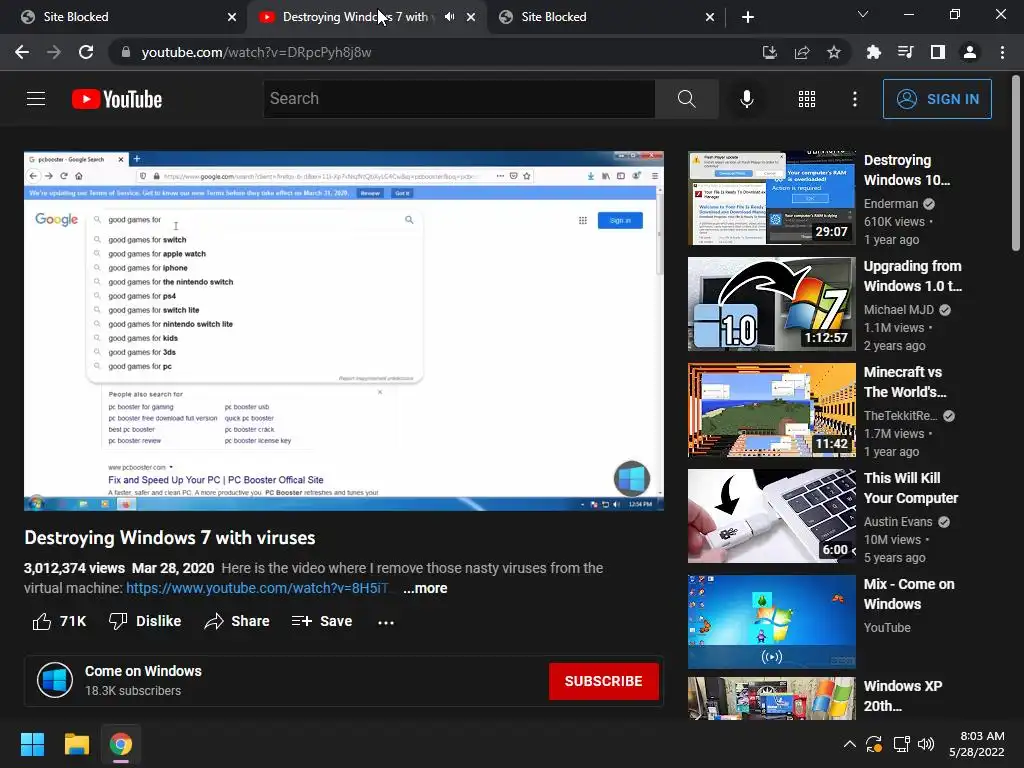
Task: Click the address bar URL
Action: 256,52
